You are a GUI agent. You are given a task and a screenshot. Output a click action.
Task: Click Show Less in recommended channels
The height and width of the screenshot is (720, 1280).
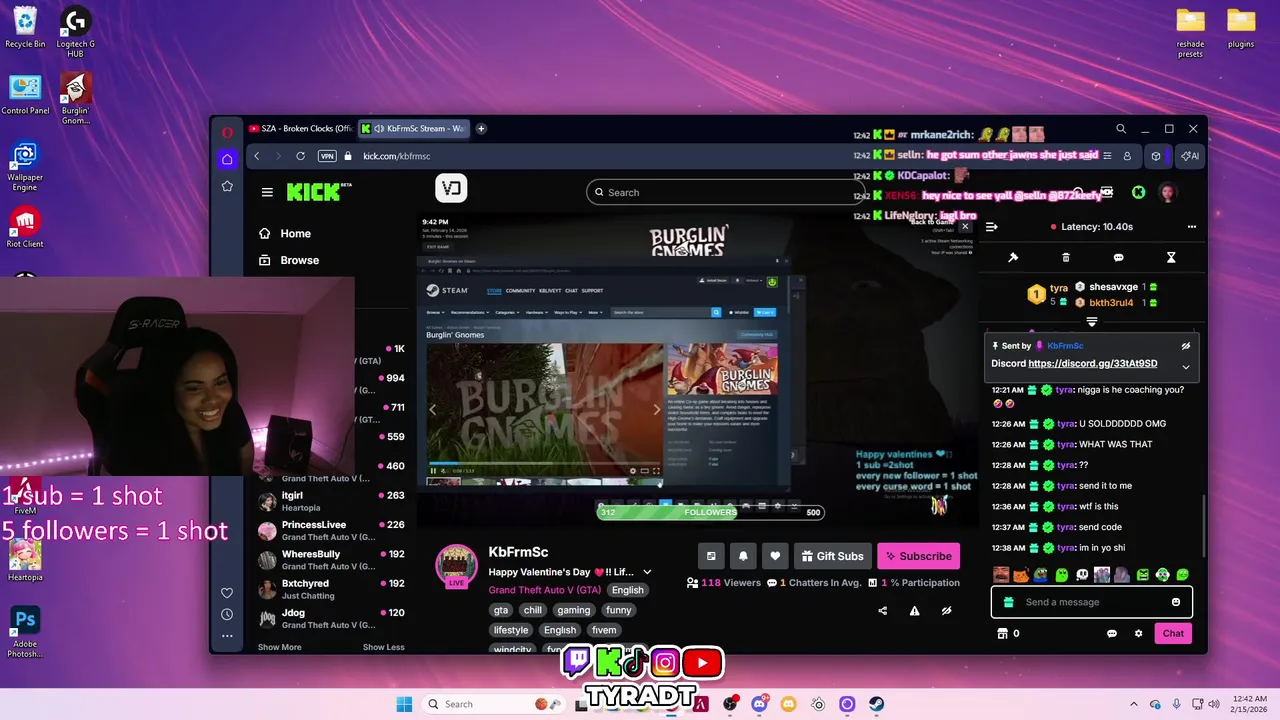383,647
